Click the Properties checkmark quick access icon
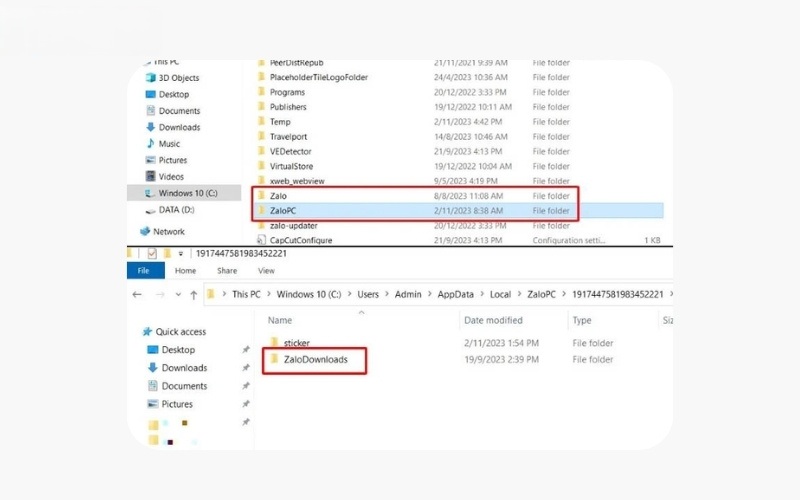 click(152, 253)
